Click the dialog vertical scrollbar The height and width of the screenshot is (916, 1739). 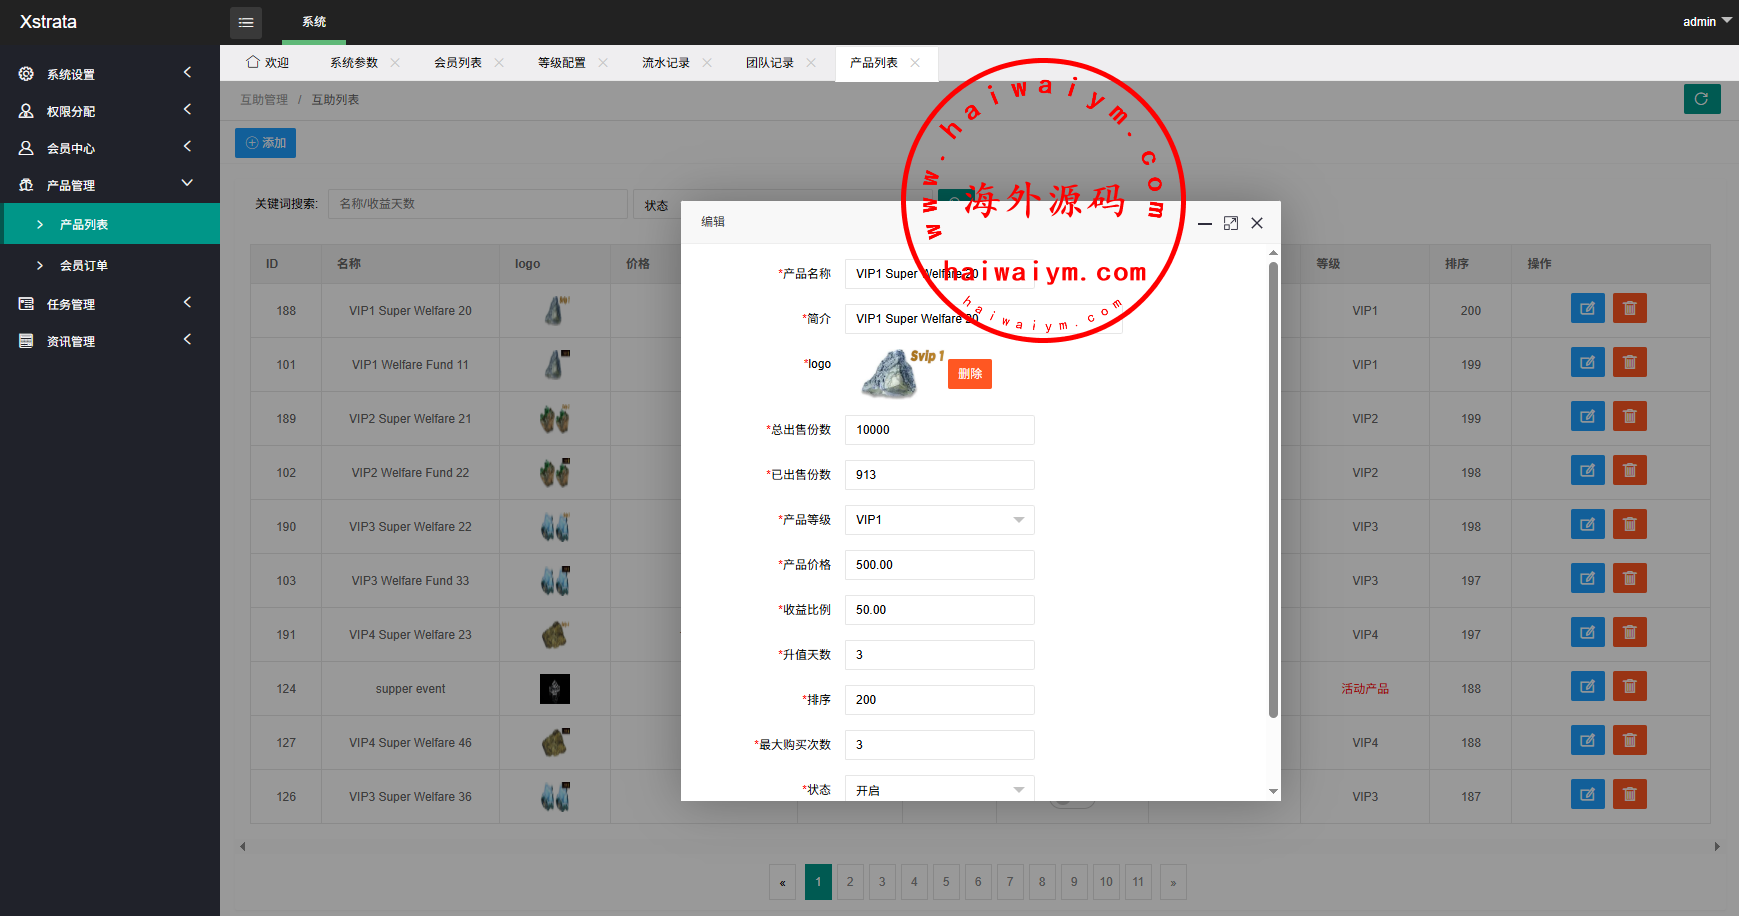[1273, 490]
